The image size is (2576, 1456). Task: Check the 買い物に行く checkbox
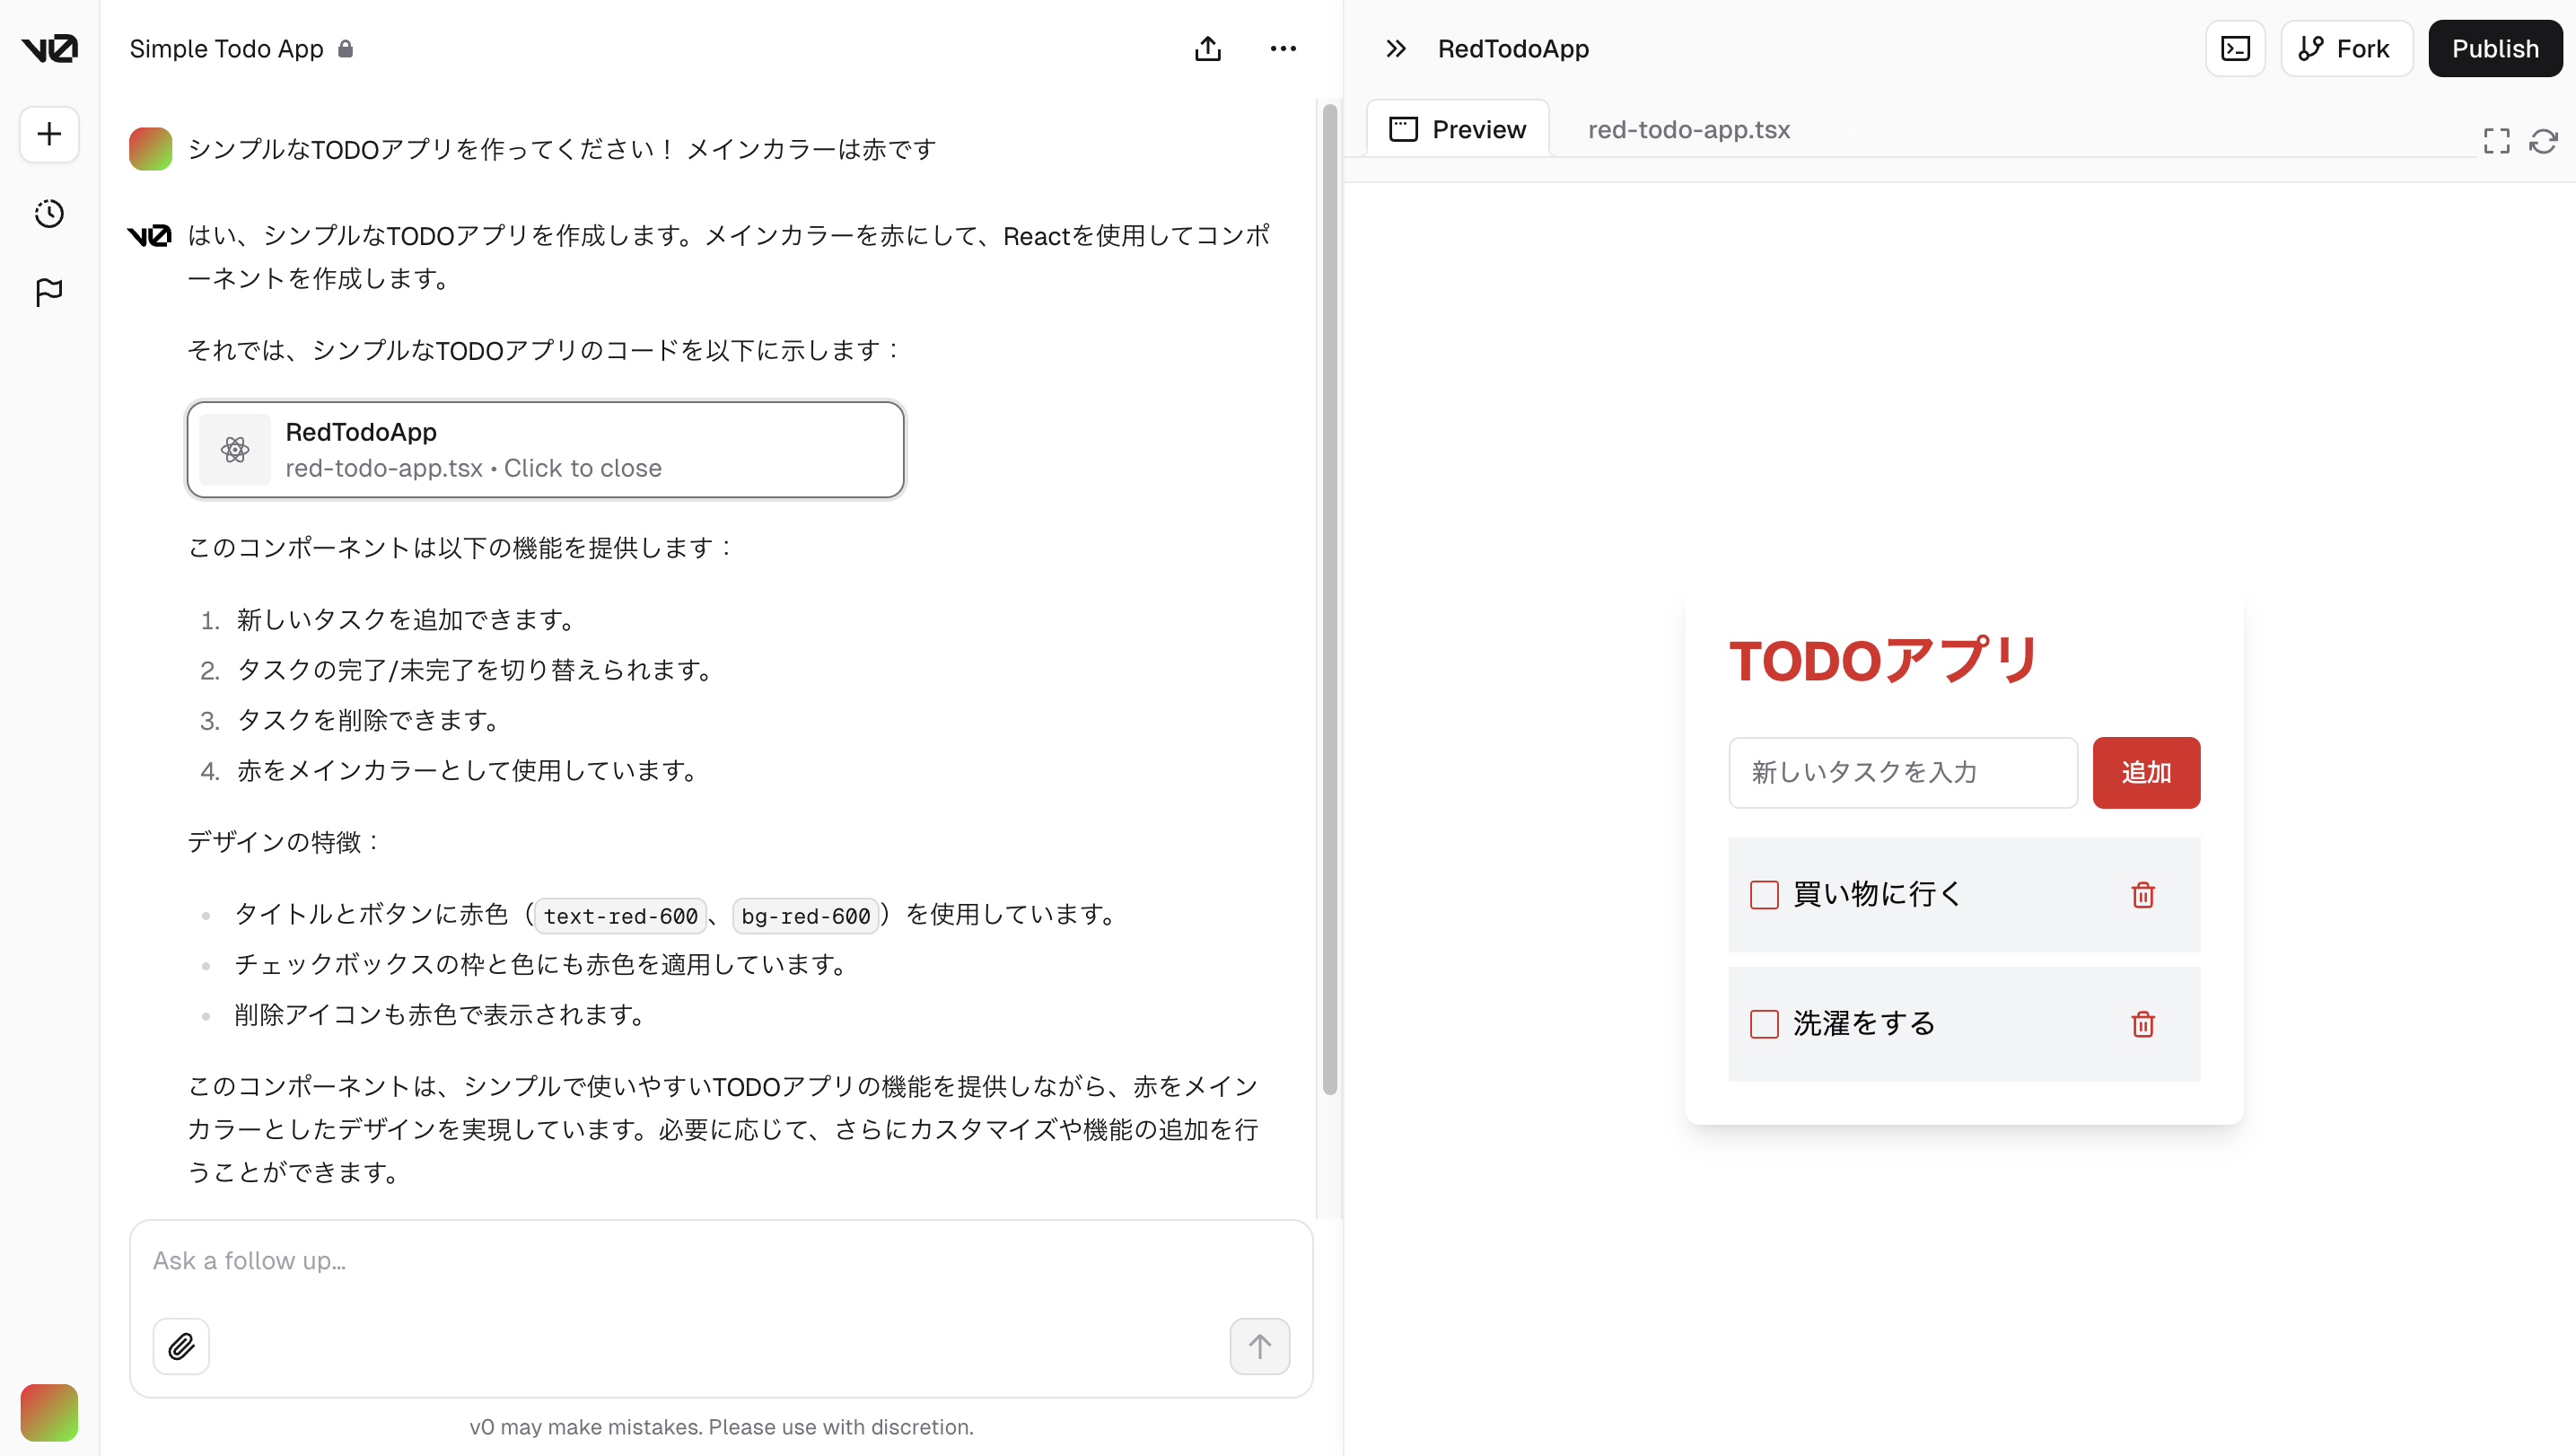pos(1765,895)
